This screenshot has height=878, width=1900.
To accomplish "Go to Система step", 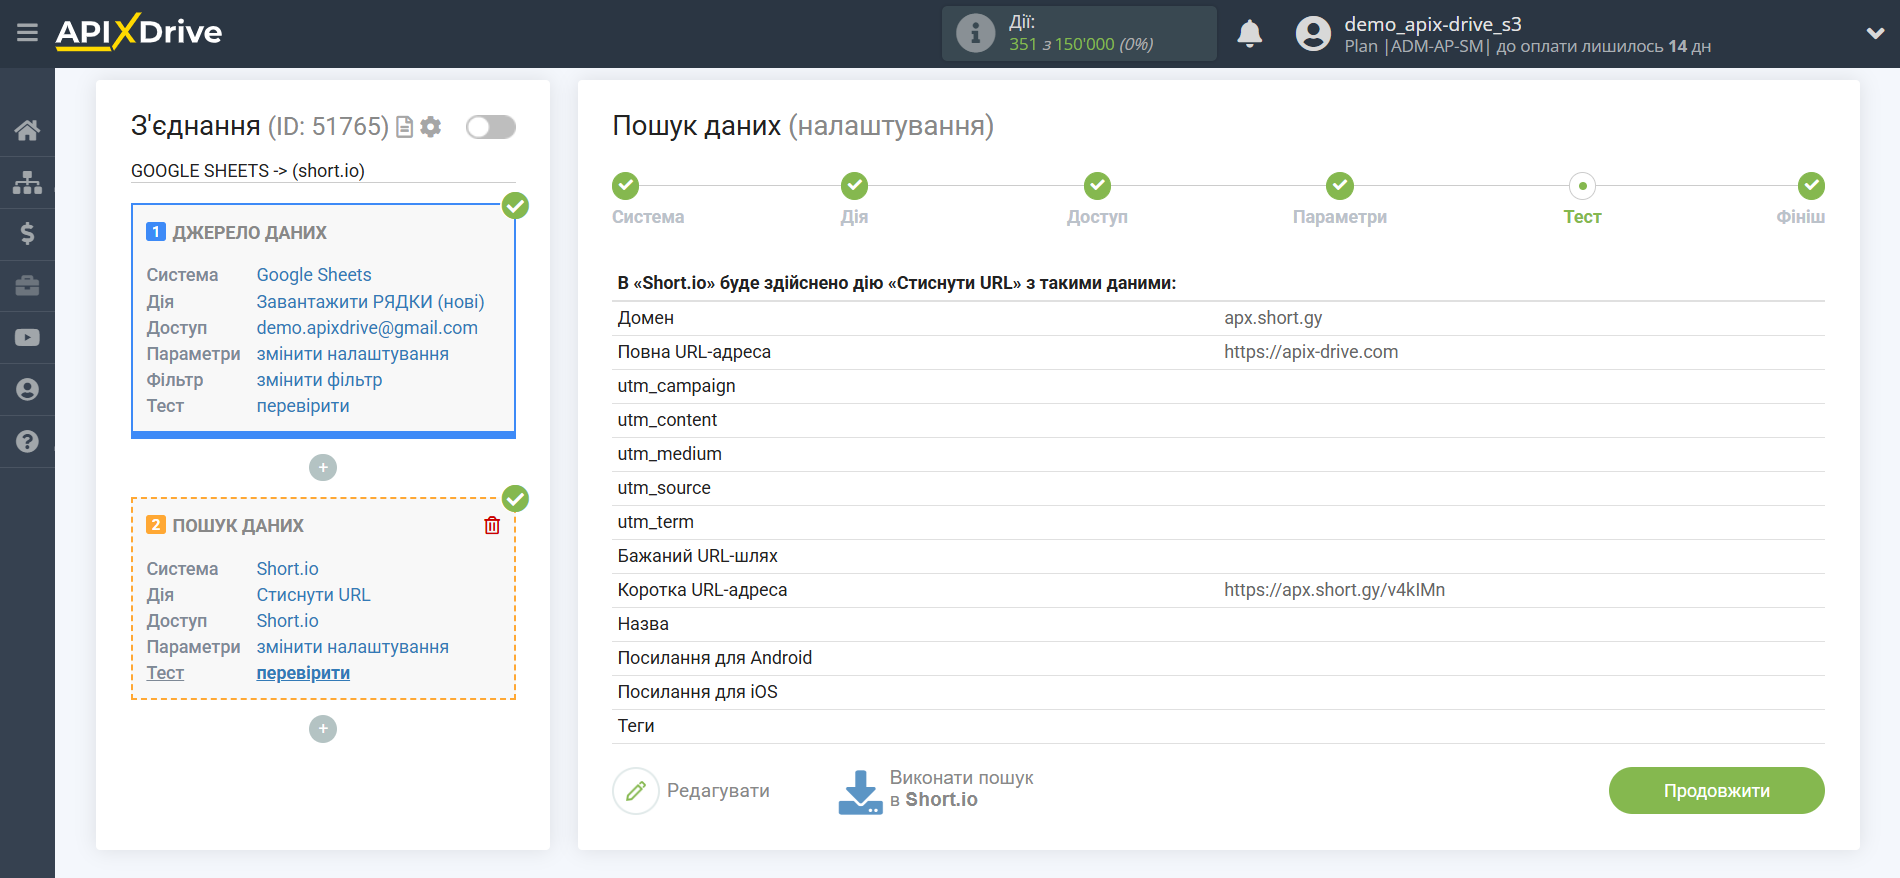I will [x=626, y=186].
